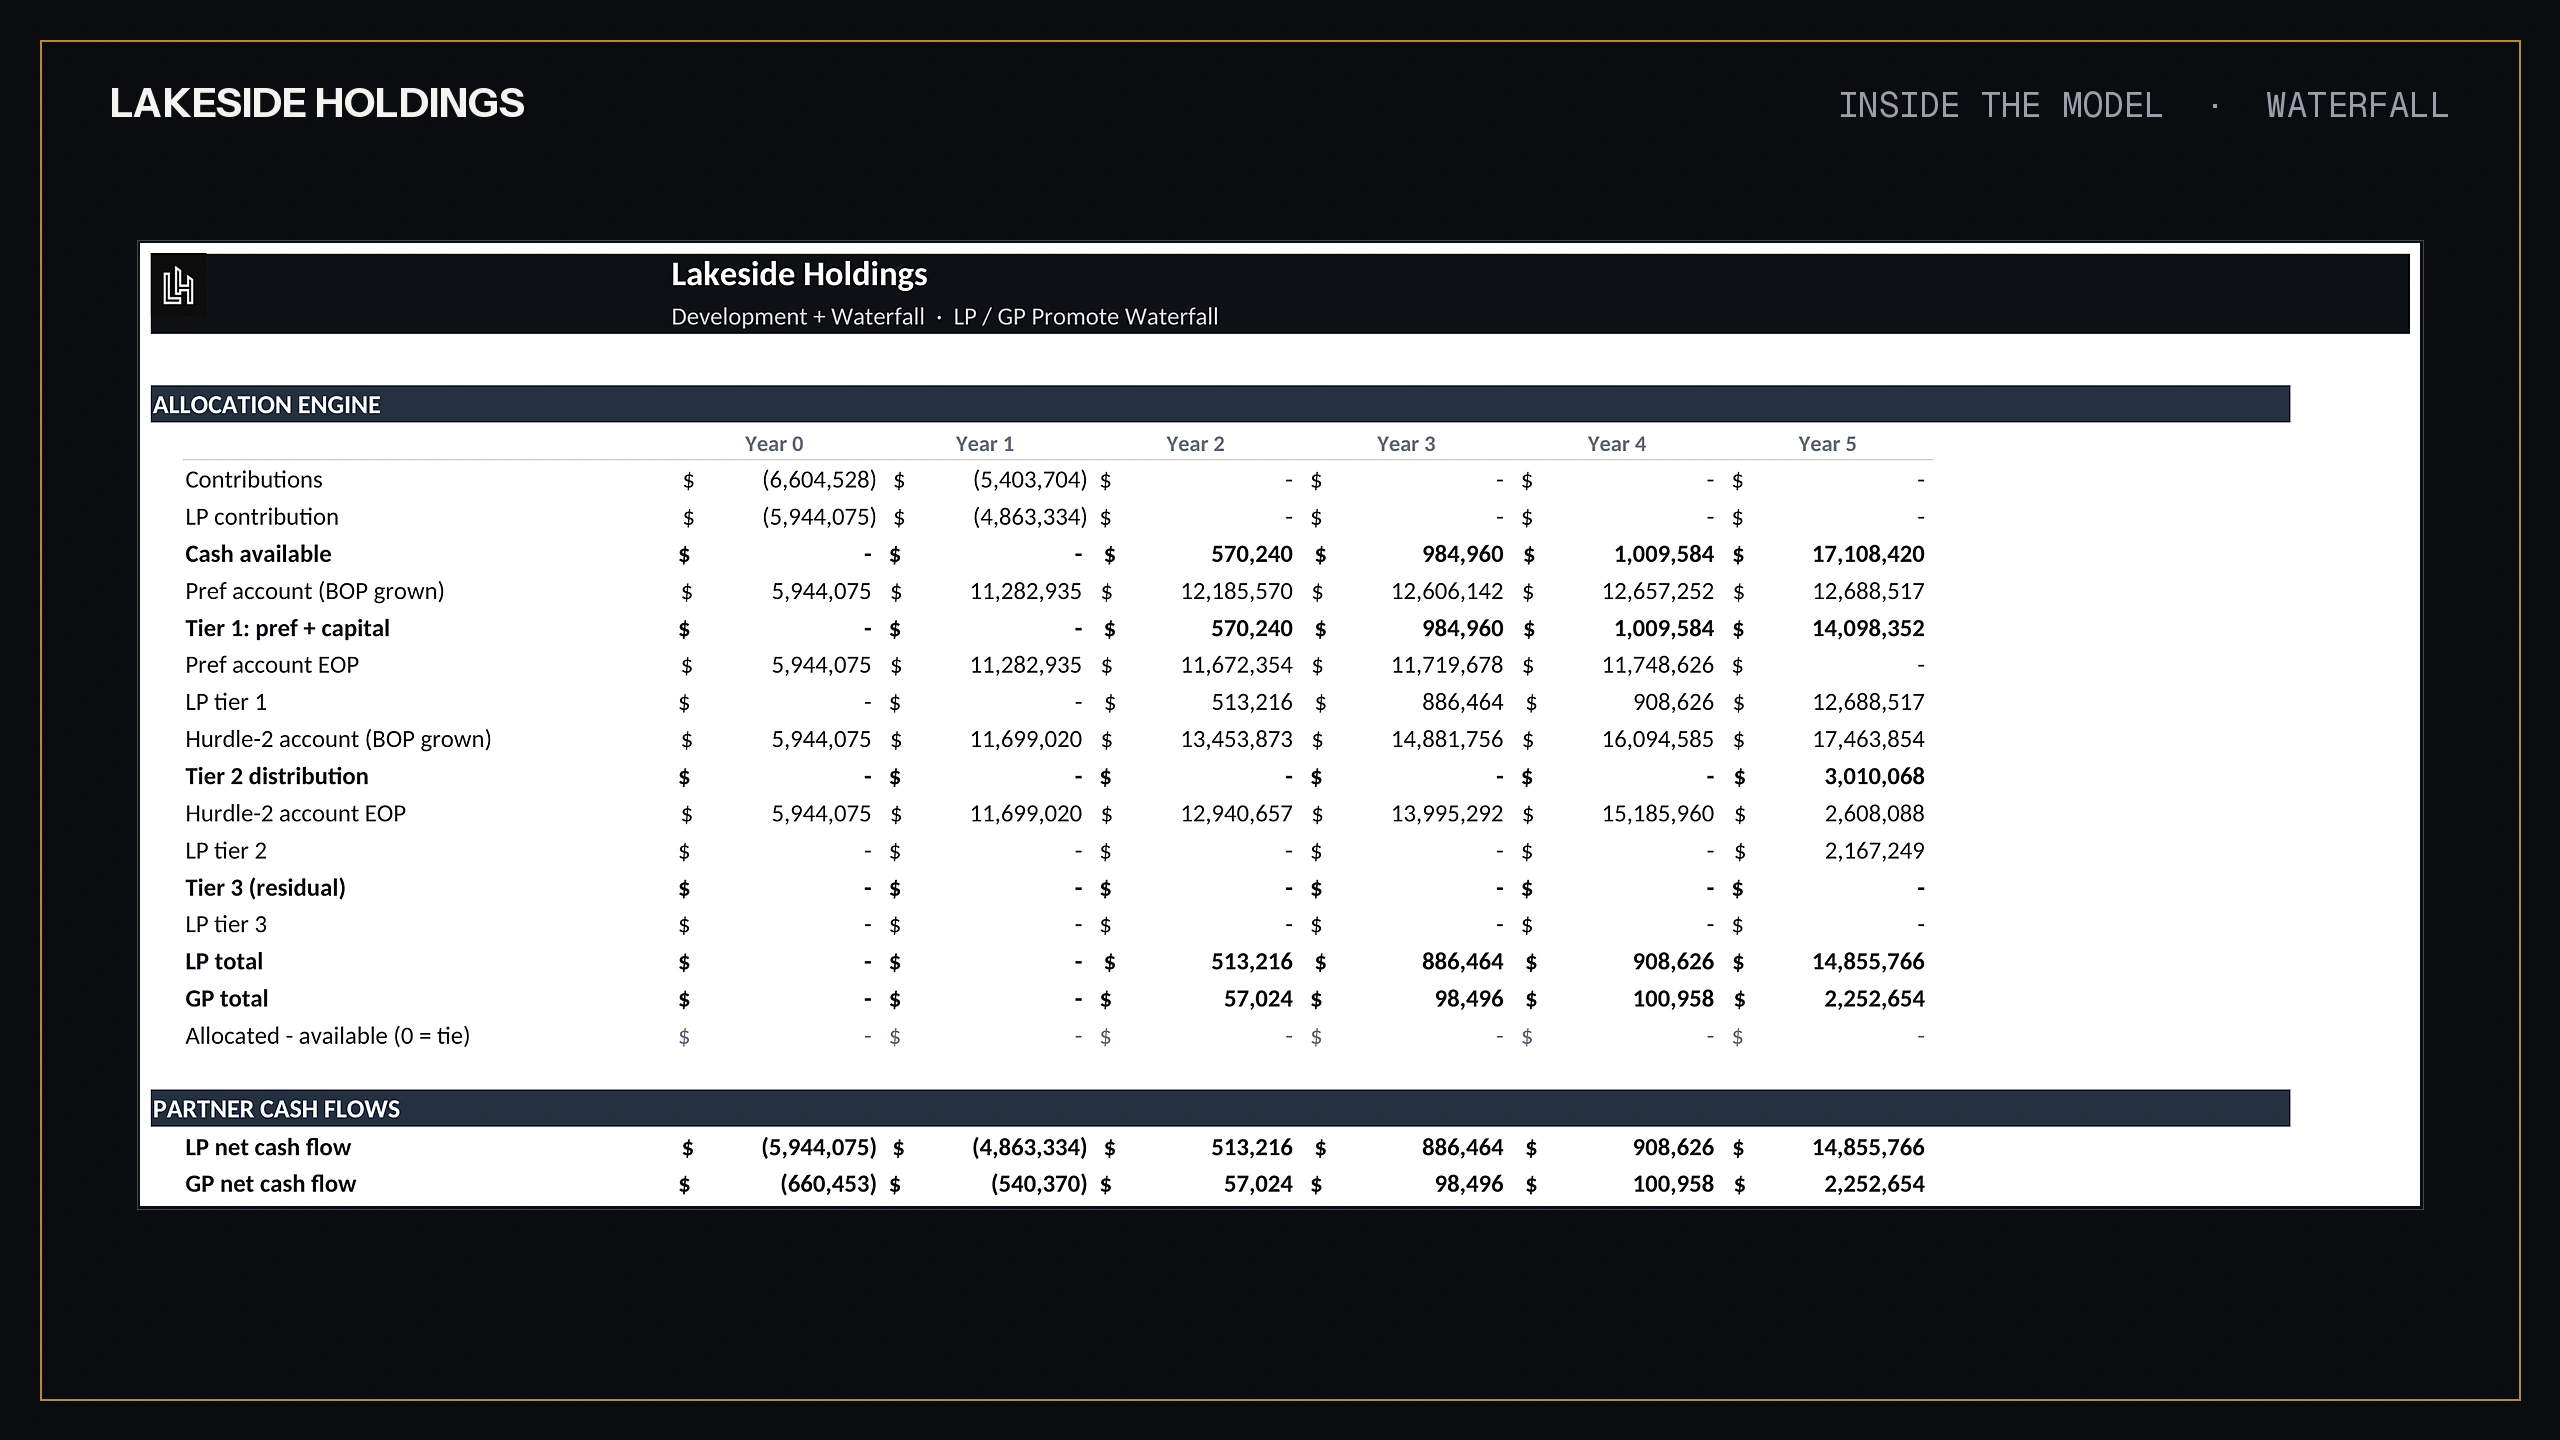
Task: Select the GP net cash flow label
Action: click(x=271, y=1183)
